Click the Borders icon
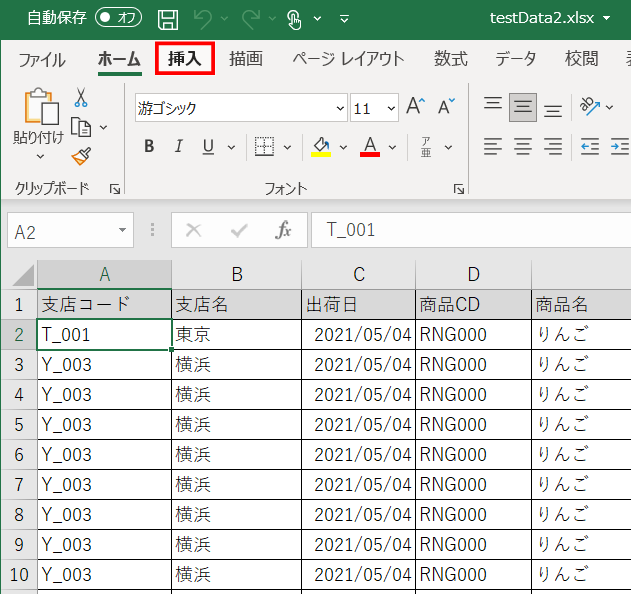The height and width of the screenshot is (594, 631). [x=264, y=147]
